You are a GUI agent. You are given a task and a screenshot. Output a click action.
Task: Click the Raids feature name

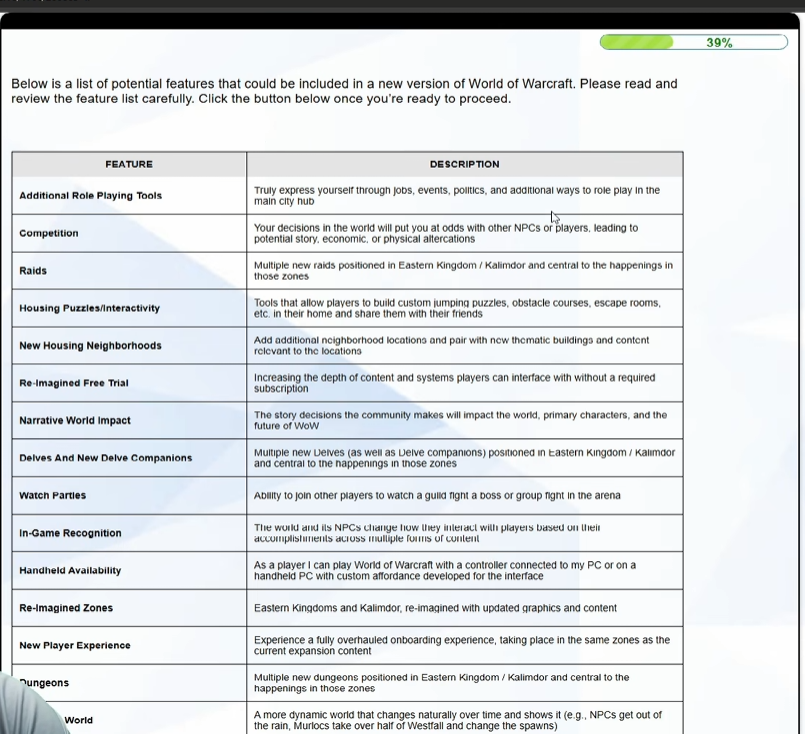33,271
